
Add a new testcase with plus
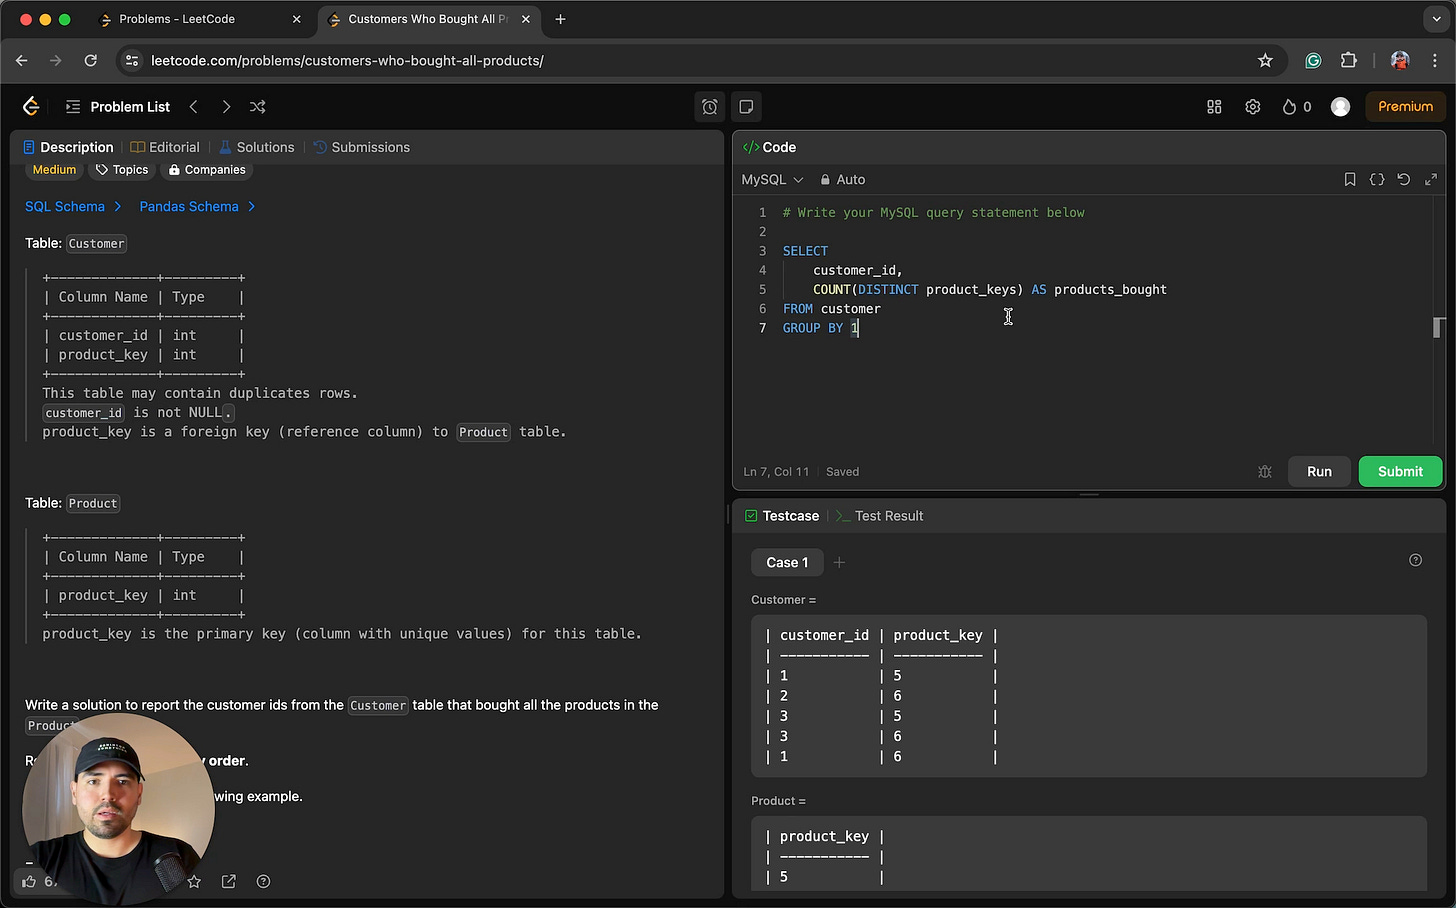839,563
